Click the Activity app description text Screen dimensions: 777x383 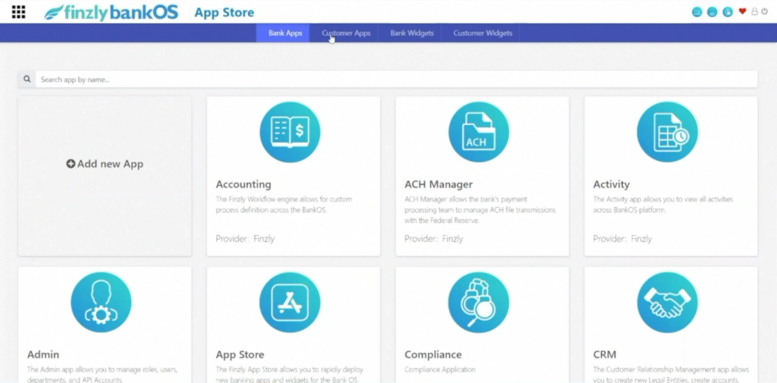[663, 205]
